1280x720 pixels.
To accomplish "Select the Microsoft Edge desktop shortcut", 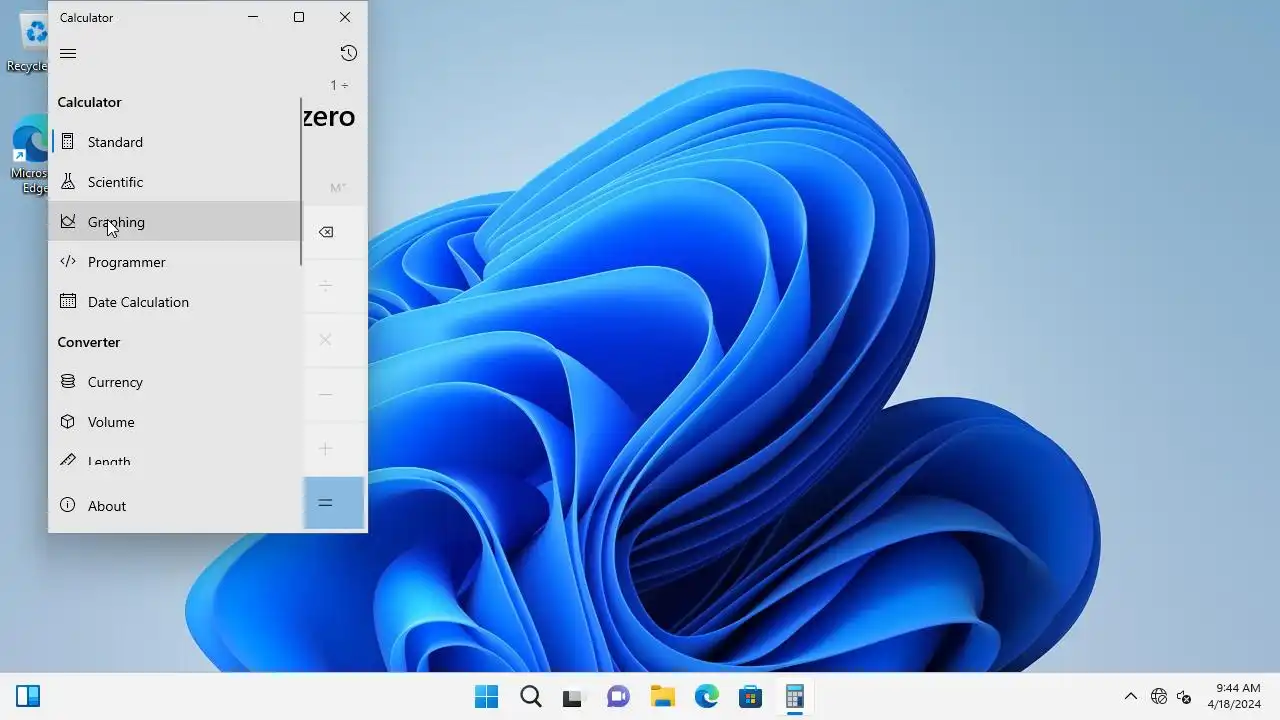I will click(30, 156).
